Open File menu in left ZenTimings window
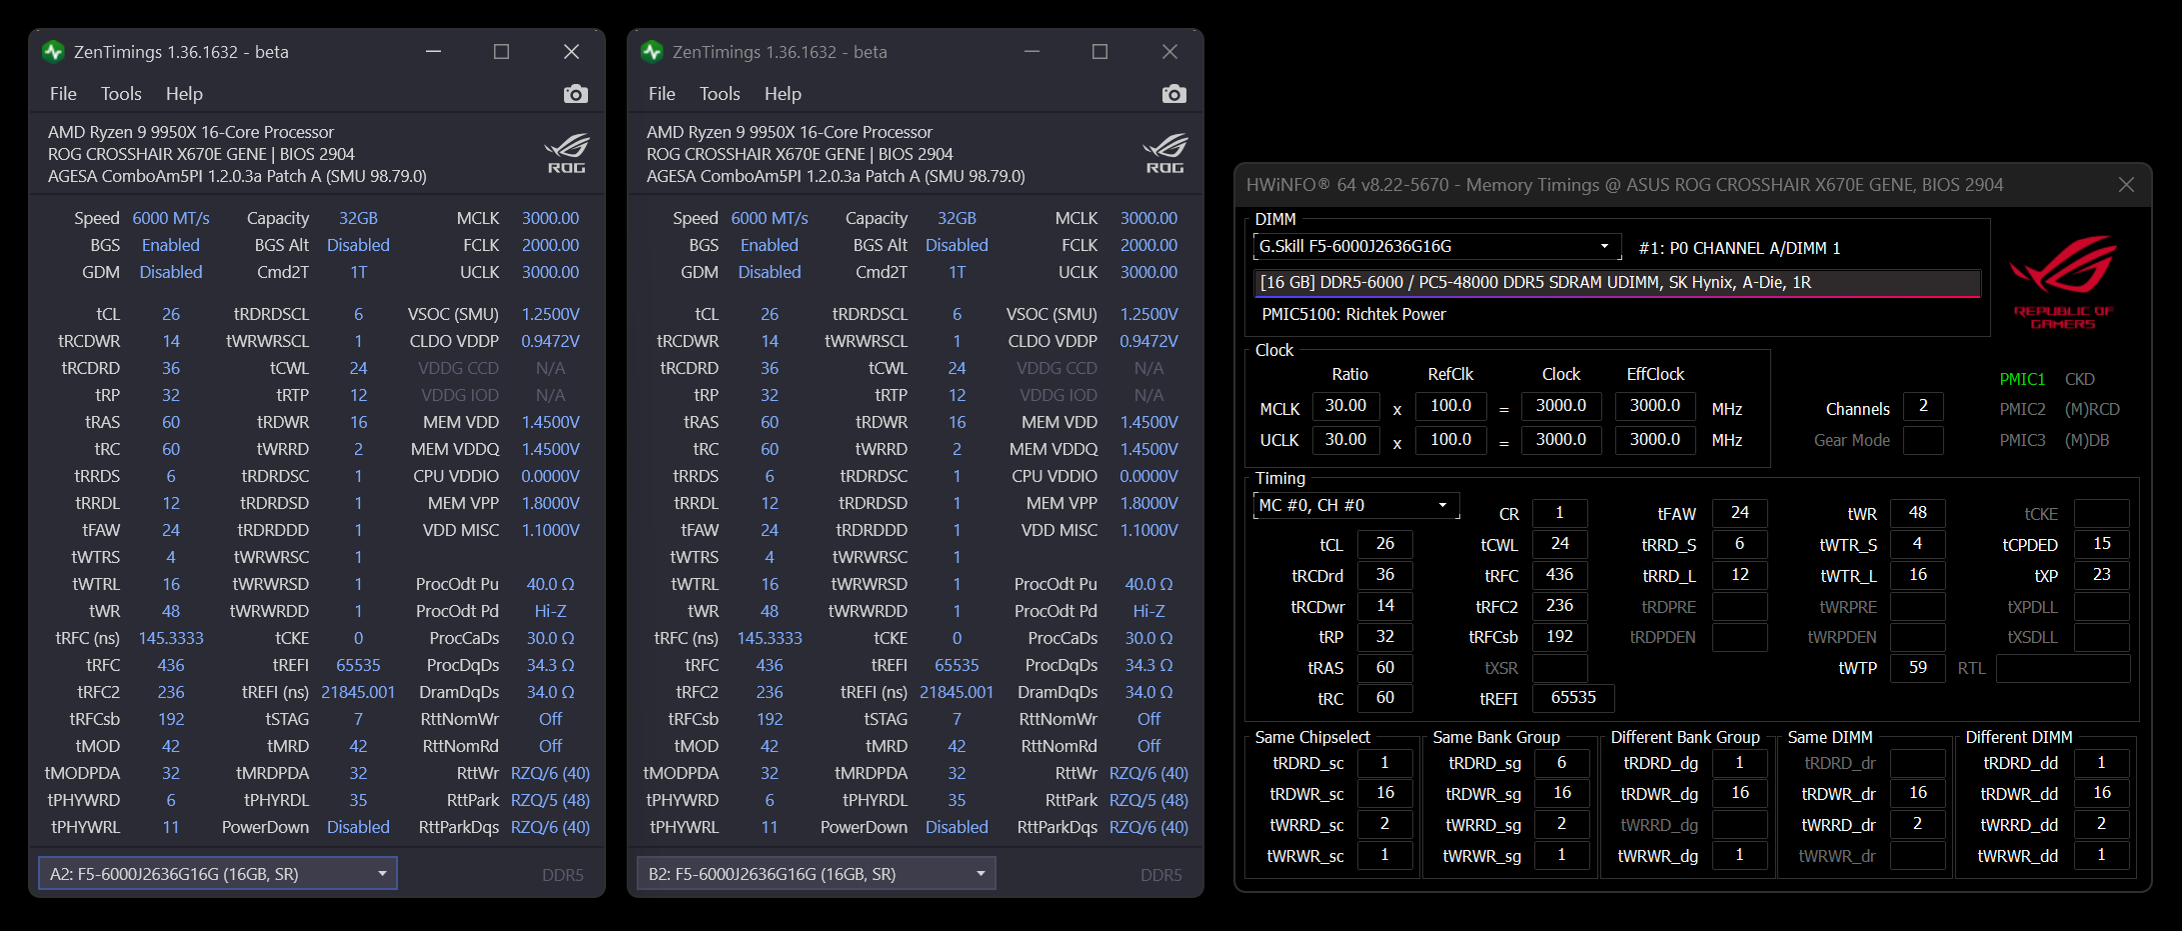Screen dimensions: 2182x931 point(63,94)
